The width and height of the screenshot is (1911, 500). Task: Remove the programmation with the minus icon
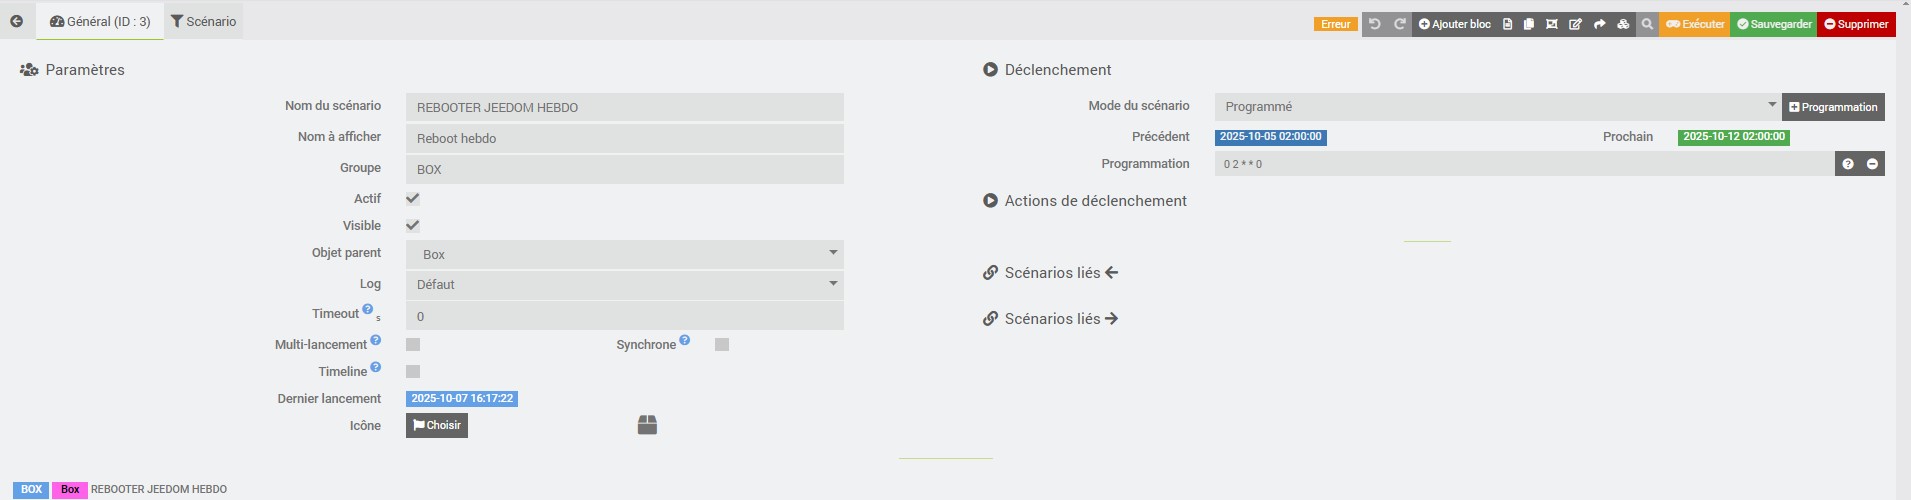(1872, 164)
